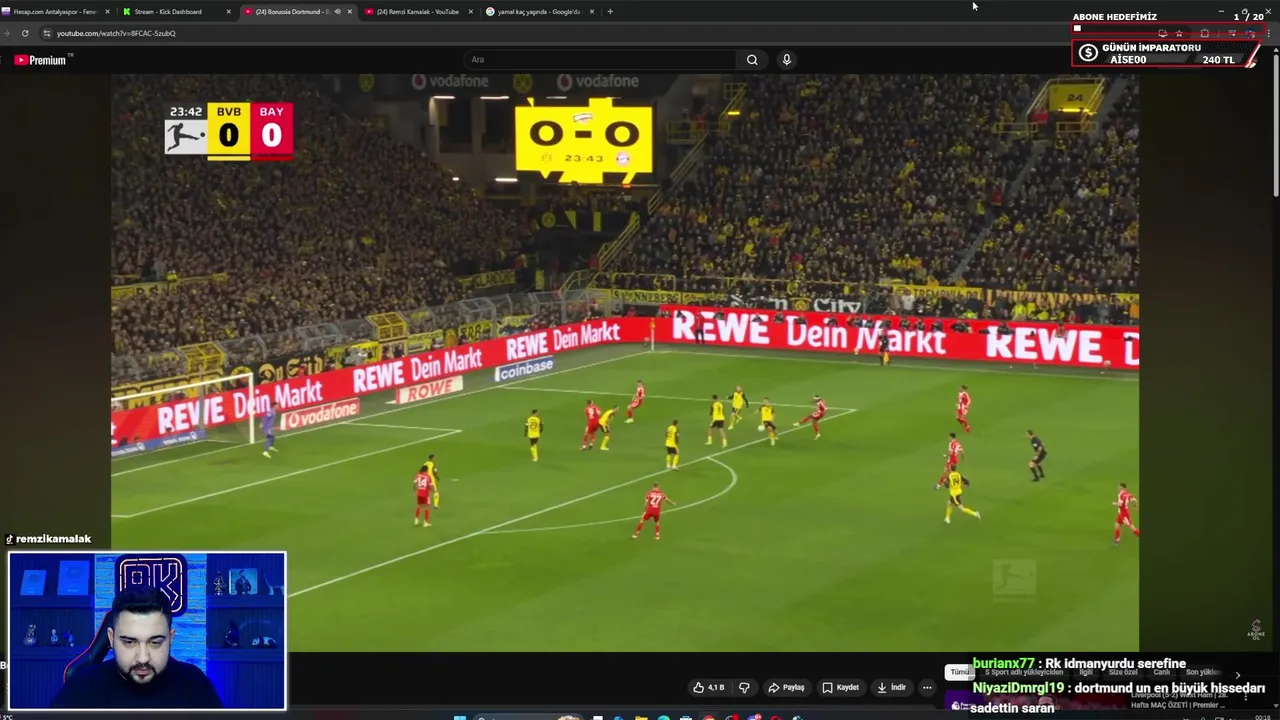The width and height of the screenshot is (1280, 720).
Task: Open the browser extensions icon
Action: [x=1205, y=33]
